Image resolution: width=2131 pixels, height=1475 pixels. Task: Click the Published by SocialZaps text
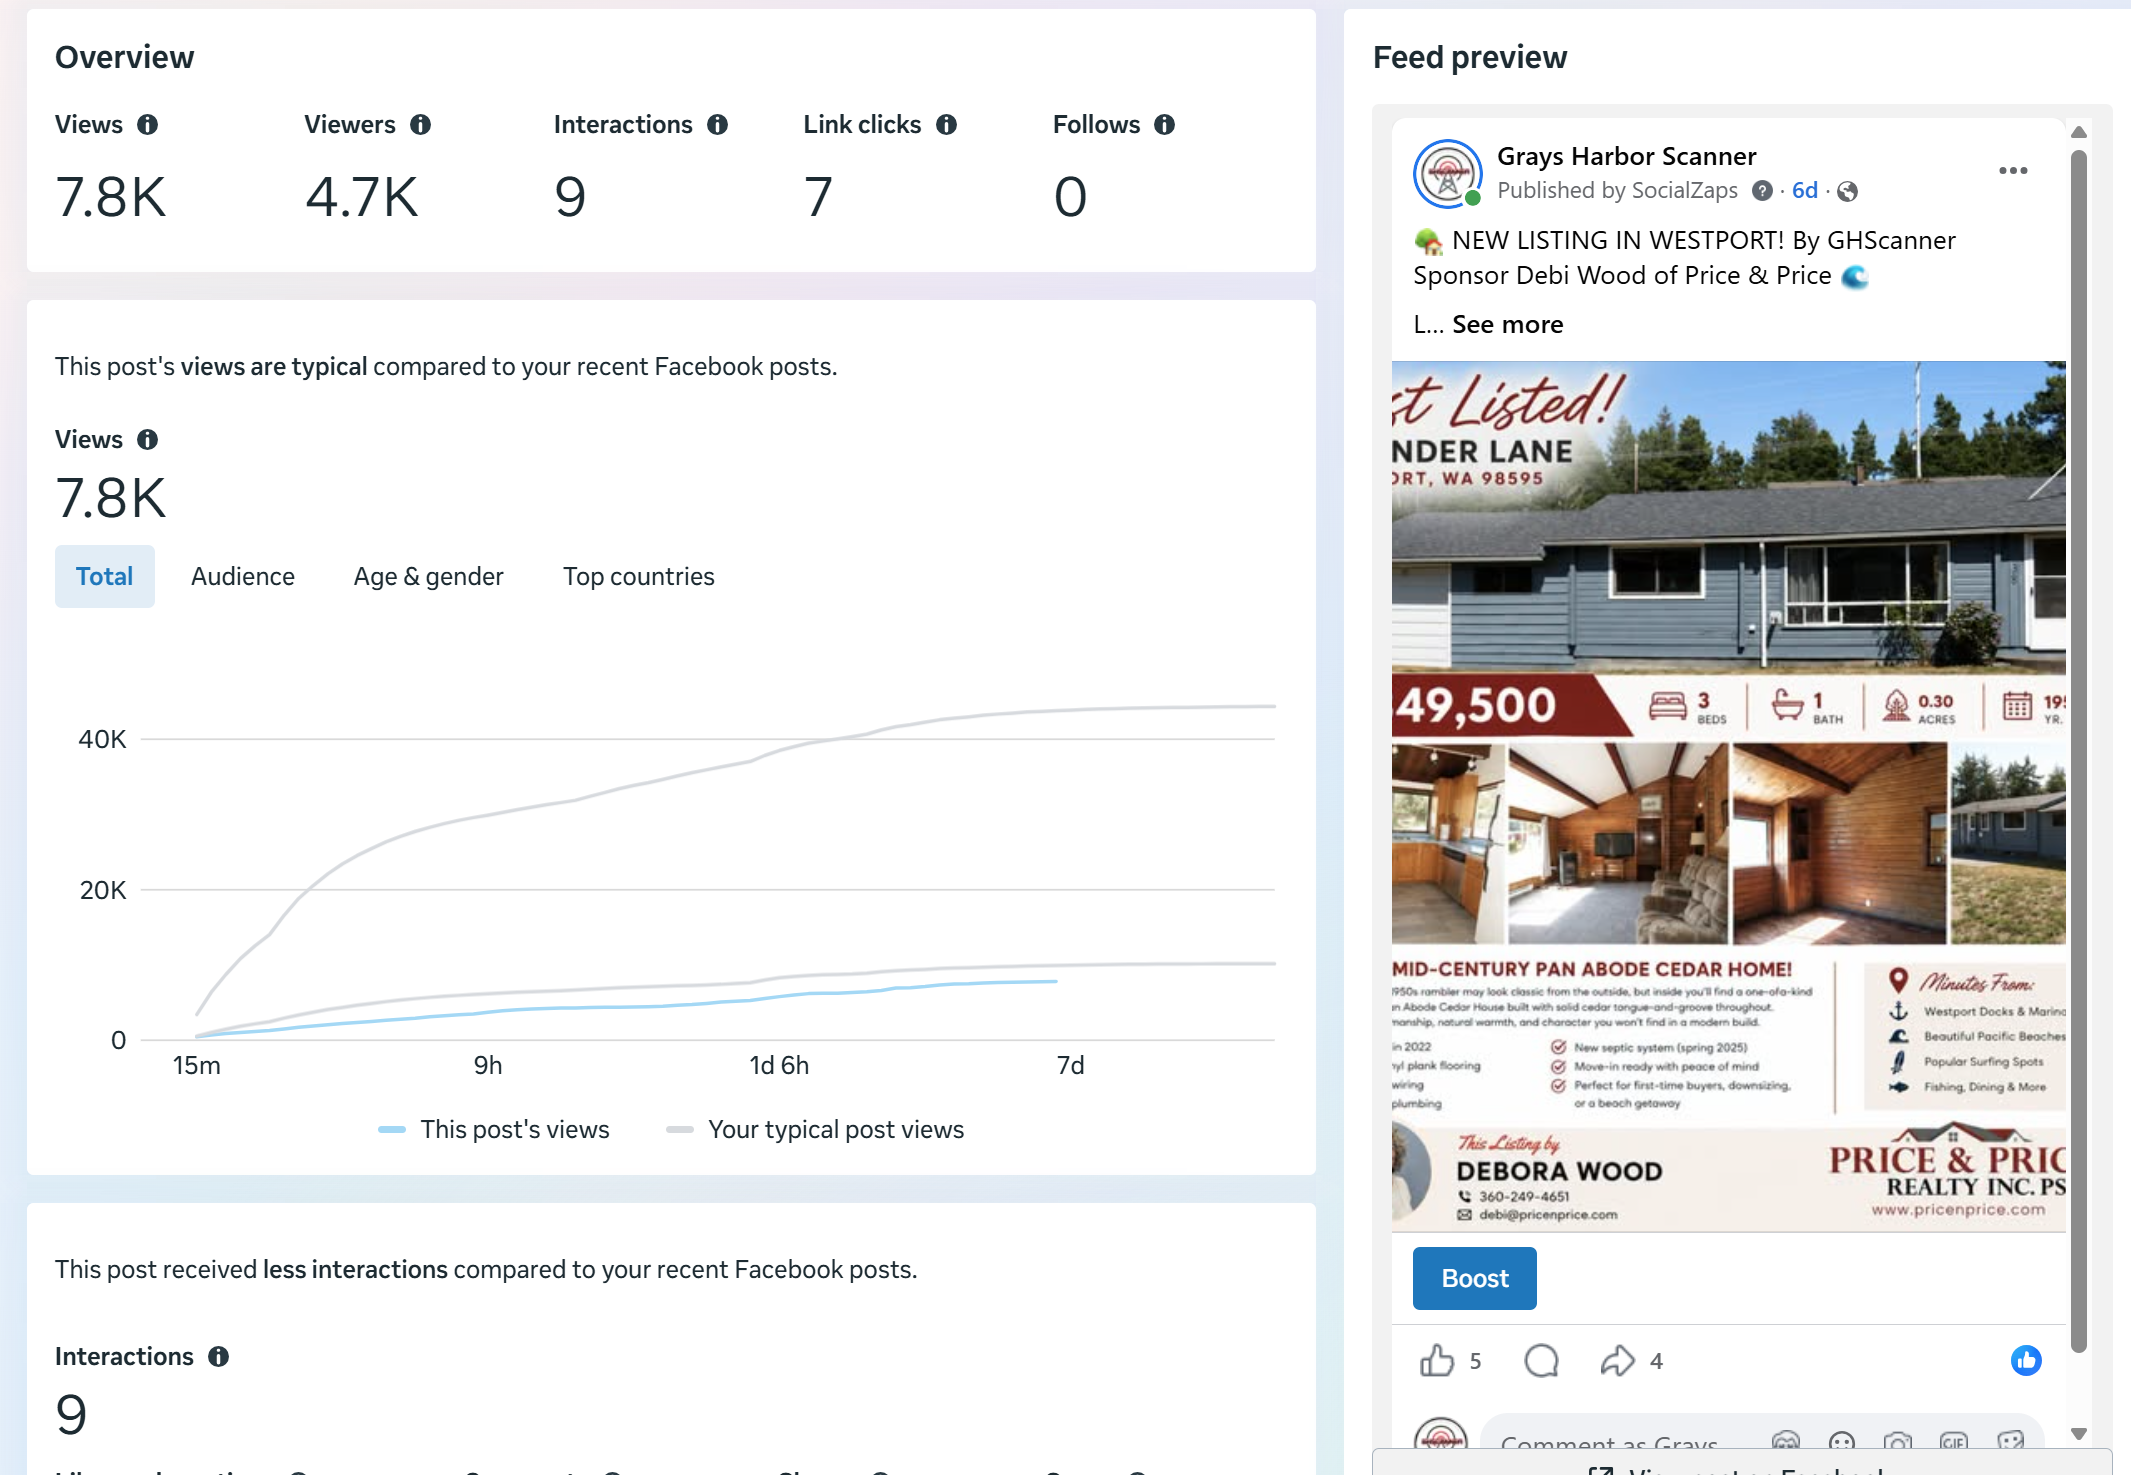[x=1617, y=191]
